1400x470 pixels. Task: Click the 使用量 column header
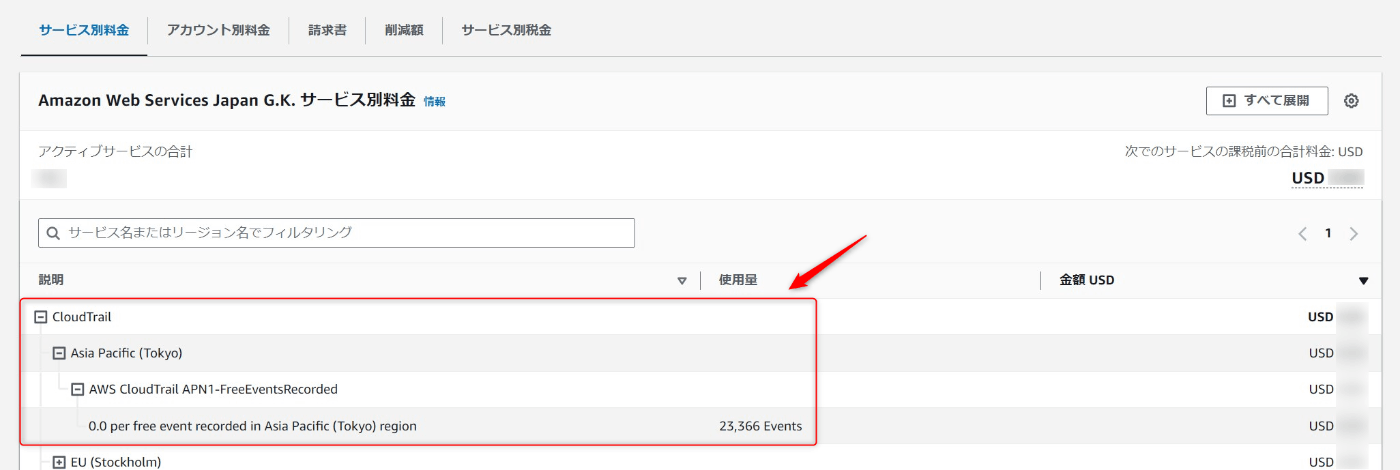click(x=738, y=280)
